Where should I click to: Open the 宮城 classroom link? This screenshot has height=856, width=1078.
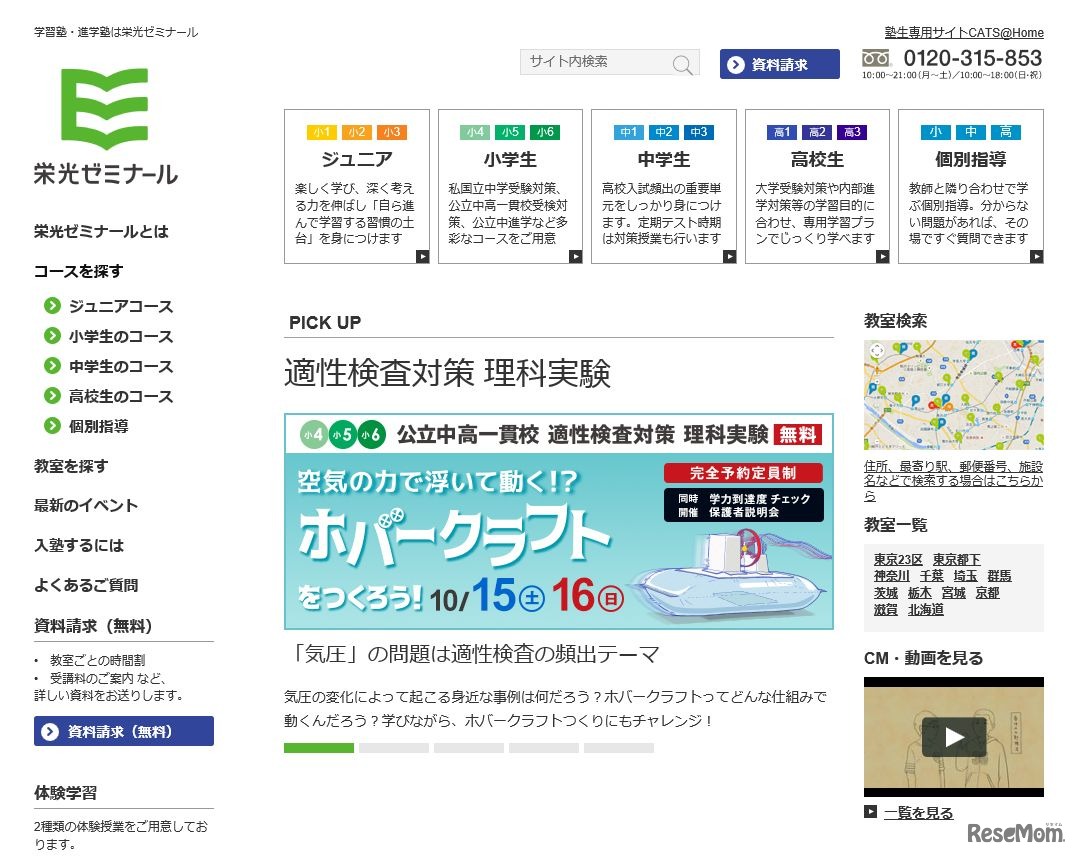coord(954,593)
